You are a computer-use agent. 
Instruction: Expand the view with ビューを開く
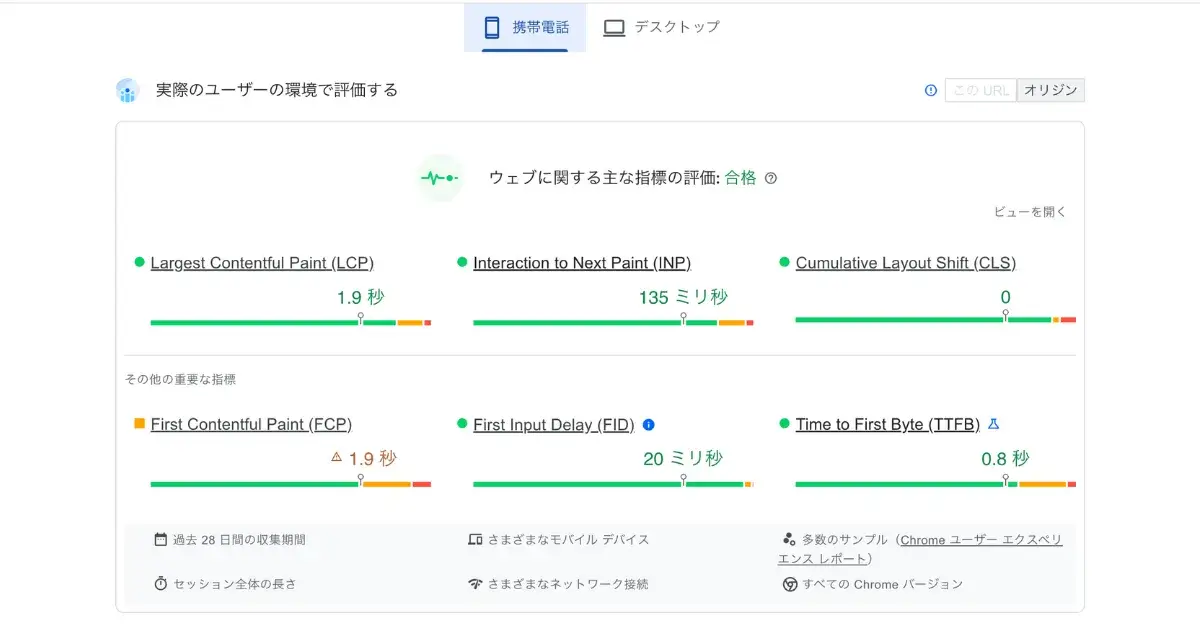(1030, 212)
